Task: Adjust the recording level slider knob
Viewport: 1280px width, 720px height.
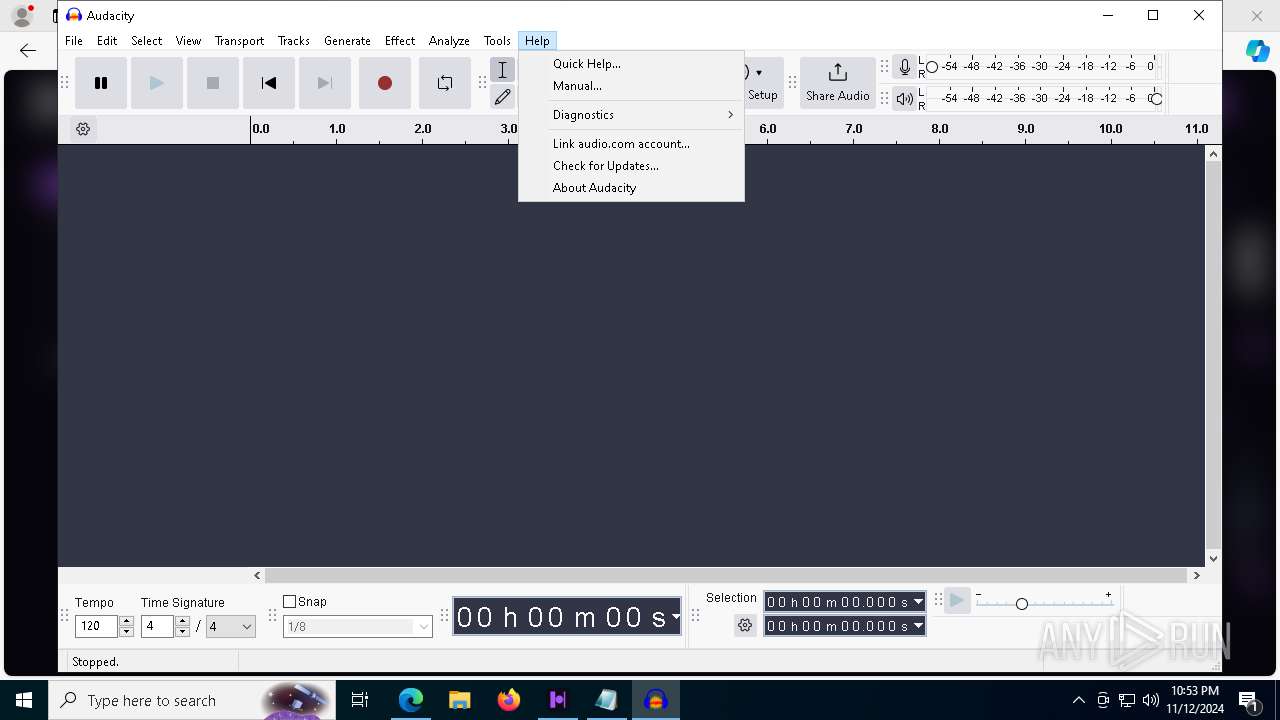Action: (932, 67)
